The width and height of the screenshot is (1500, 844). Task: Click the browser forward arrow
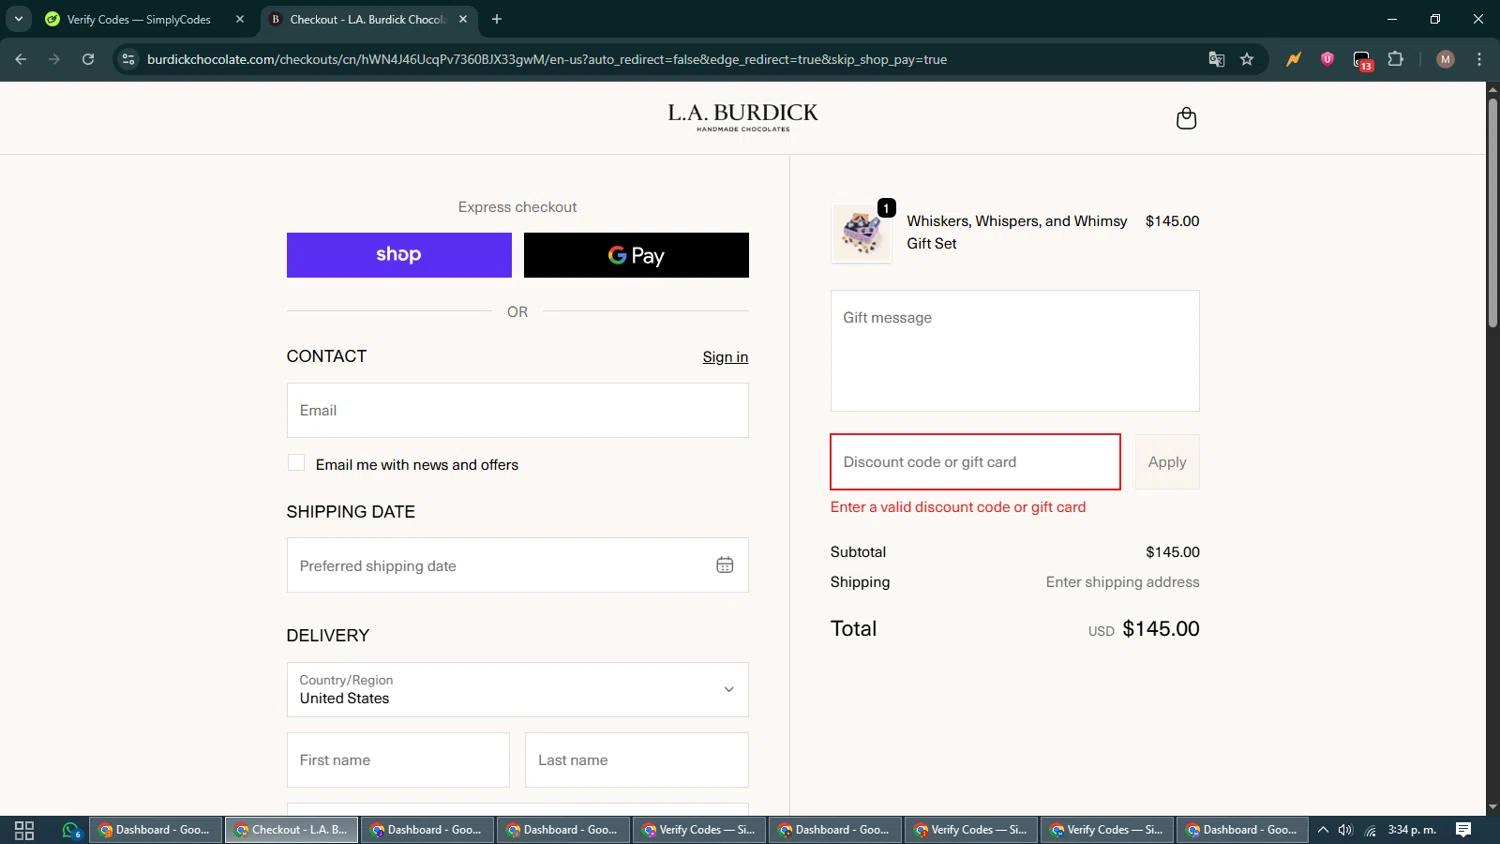tap(54, 59)
